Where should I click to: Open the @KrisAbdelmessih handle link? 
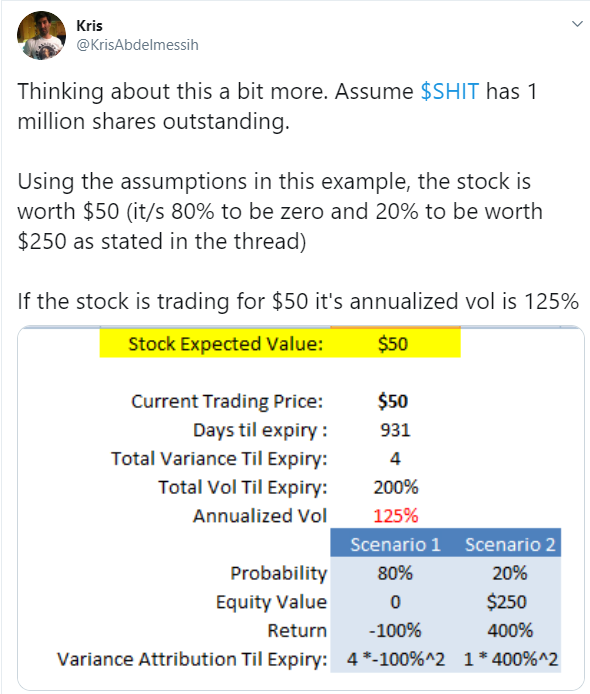(x=137, y=45)
